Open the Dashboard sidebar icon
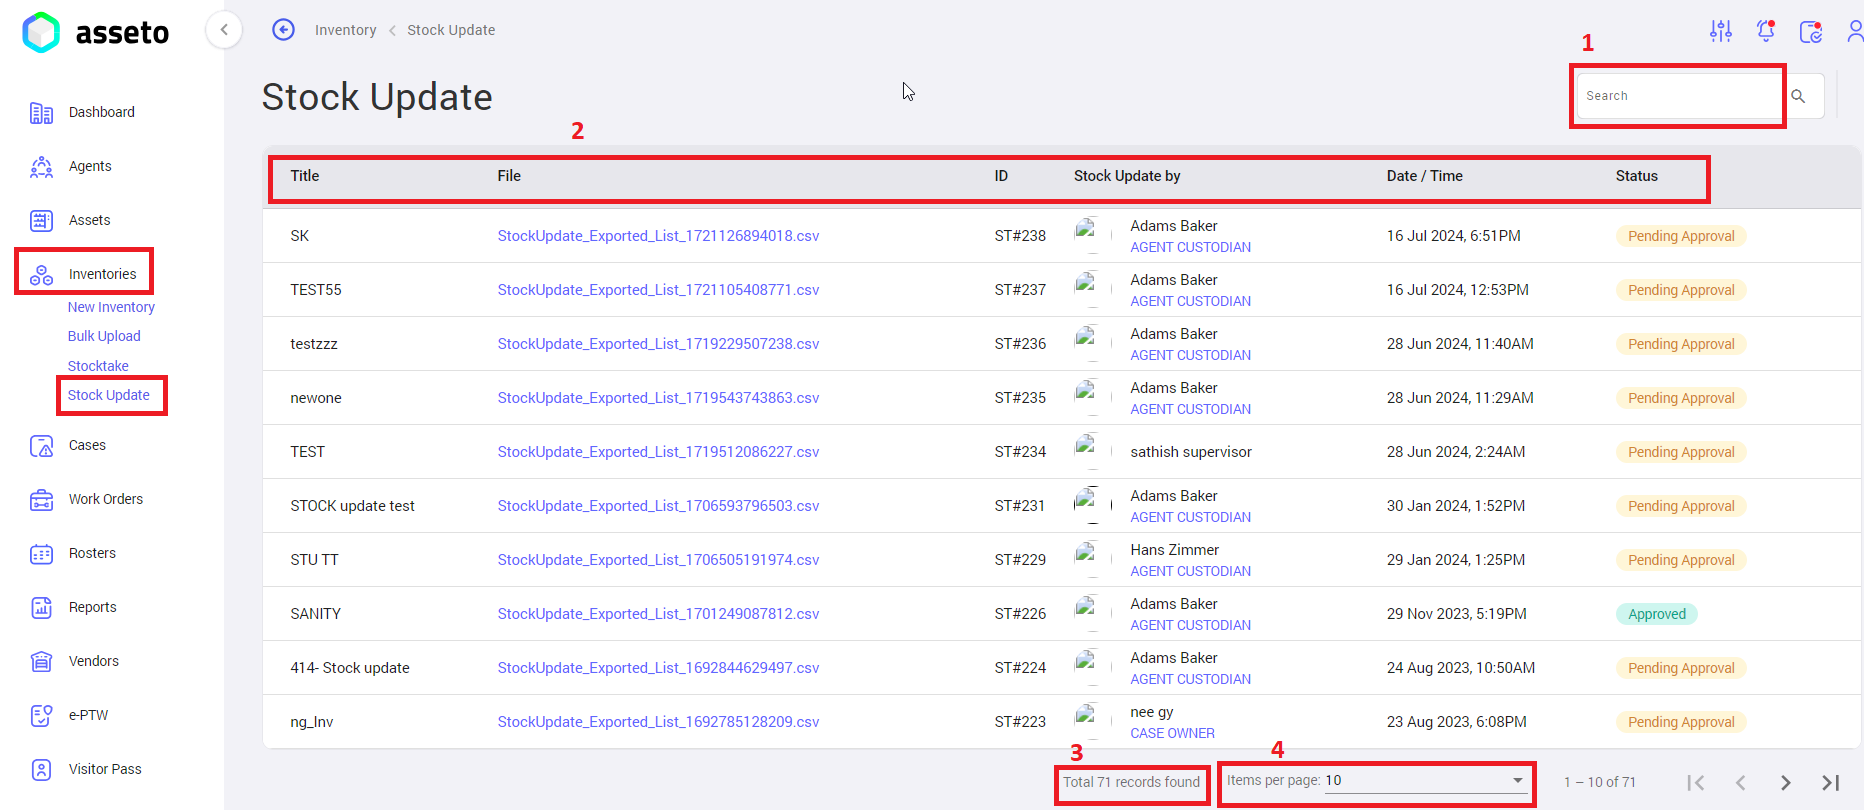1864x810 pixels. (41, 113)
